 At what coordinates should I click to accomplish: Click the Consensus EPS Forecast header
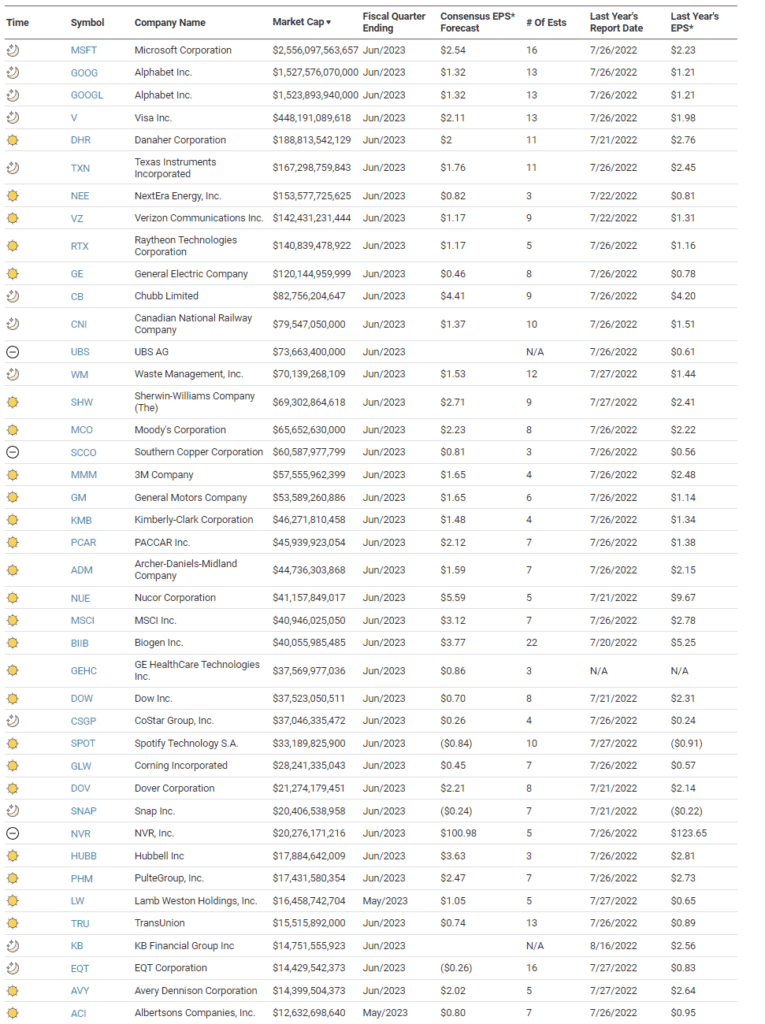point(478,22)
